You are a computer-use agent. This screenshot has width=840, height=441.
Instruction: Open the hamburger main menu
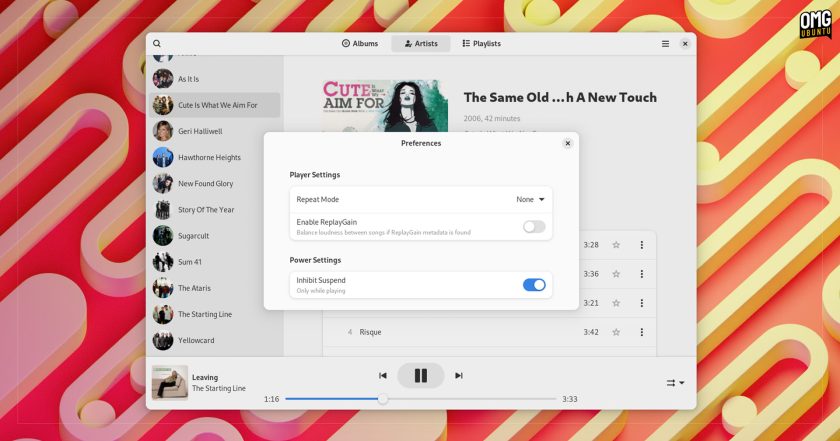pos(665,44)
